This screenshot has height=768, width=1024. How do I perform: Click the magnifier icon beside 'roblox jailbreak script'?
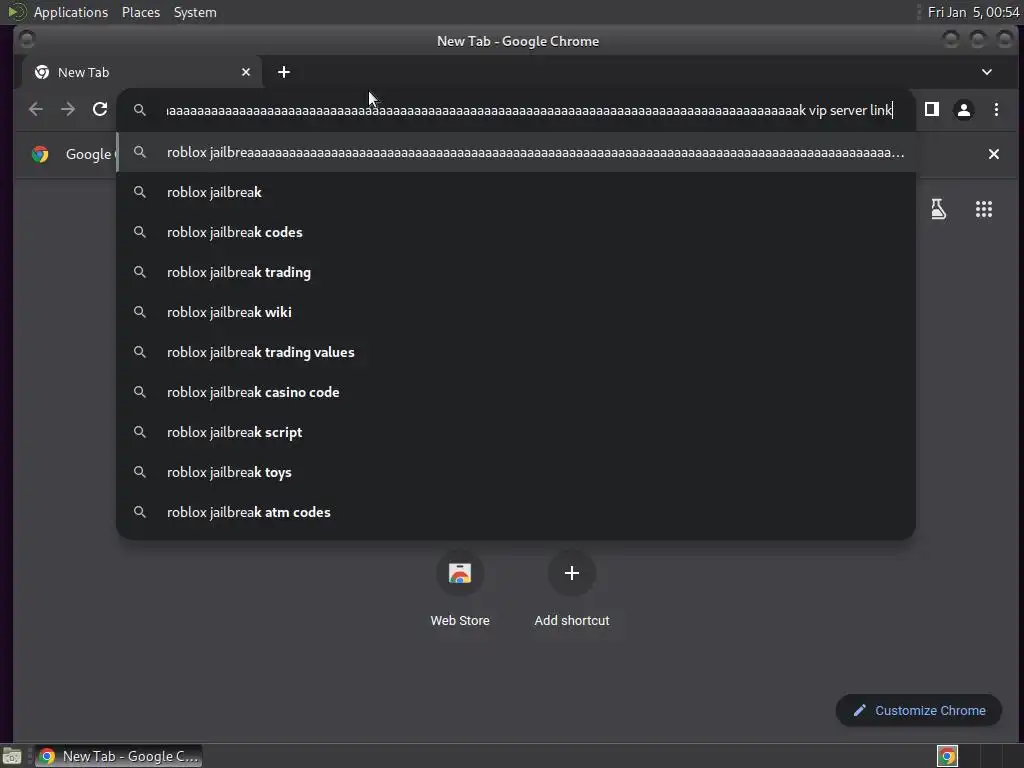click(x=139, y=432)
